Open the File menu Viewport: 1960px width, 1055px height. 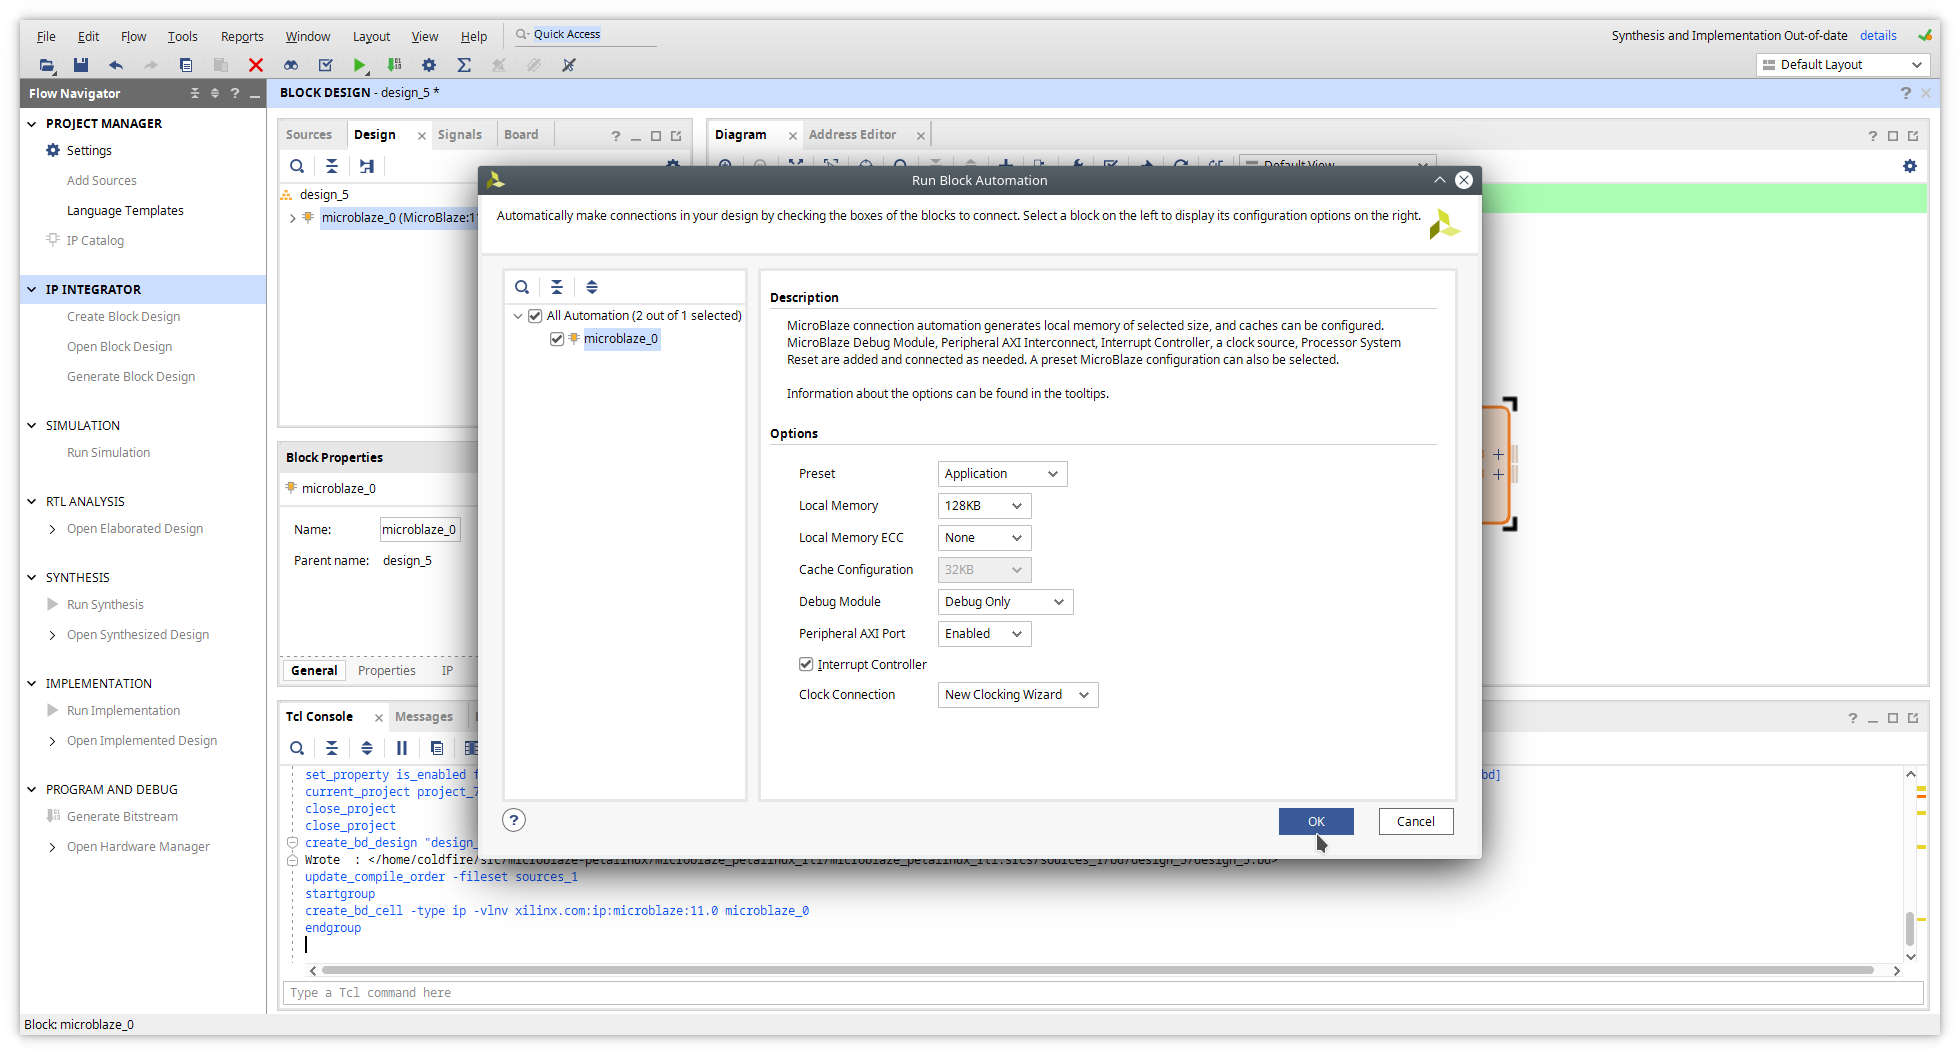tap(46, 36)
